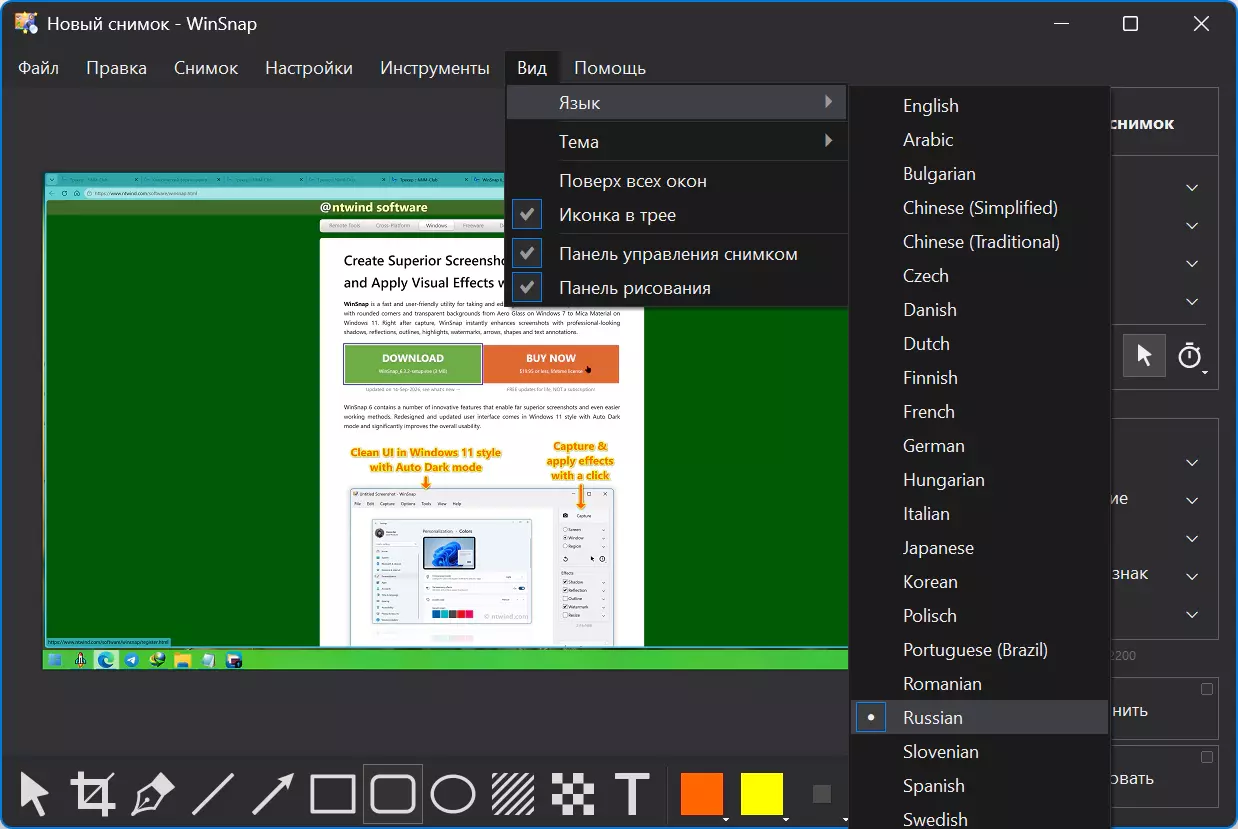The image size is (1238, 829).
Task: Switch language to Arabic
Action: 980,140
